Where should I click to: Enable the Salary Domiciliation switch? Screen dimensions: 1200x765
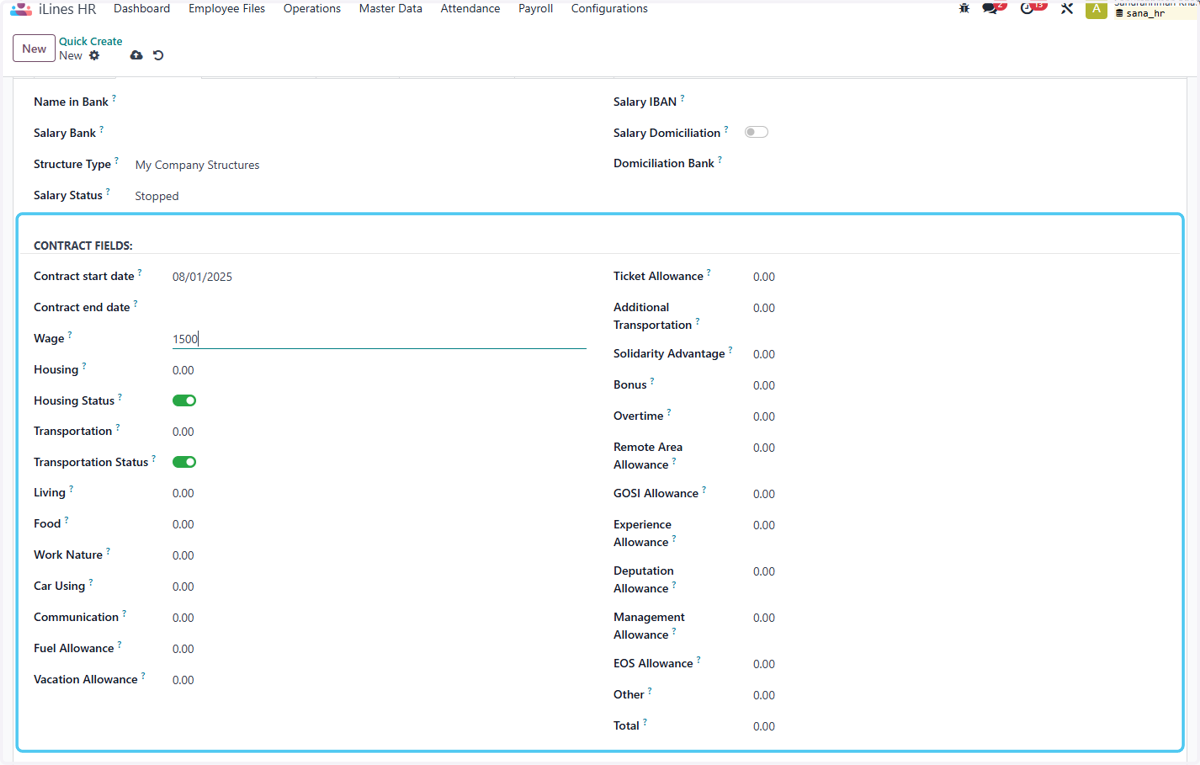(x=756, y=132)
